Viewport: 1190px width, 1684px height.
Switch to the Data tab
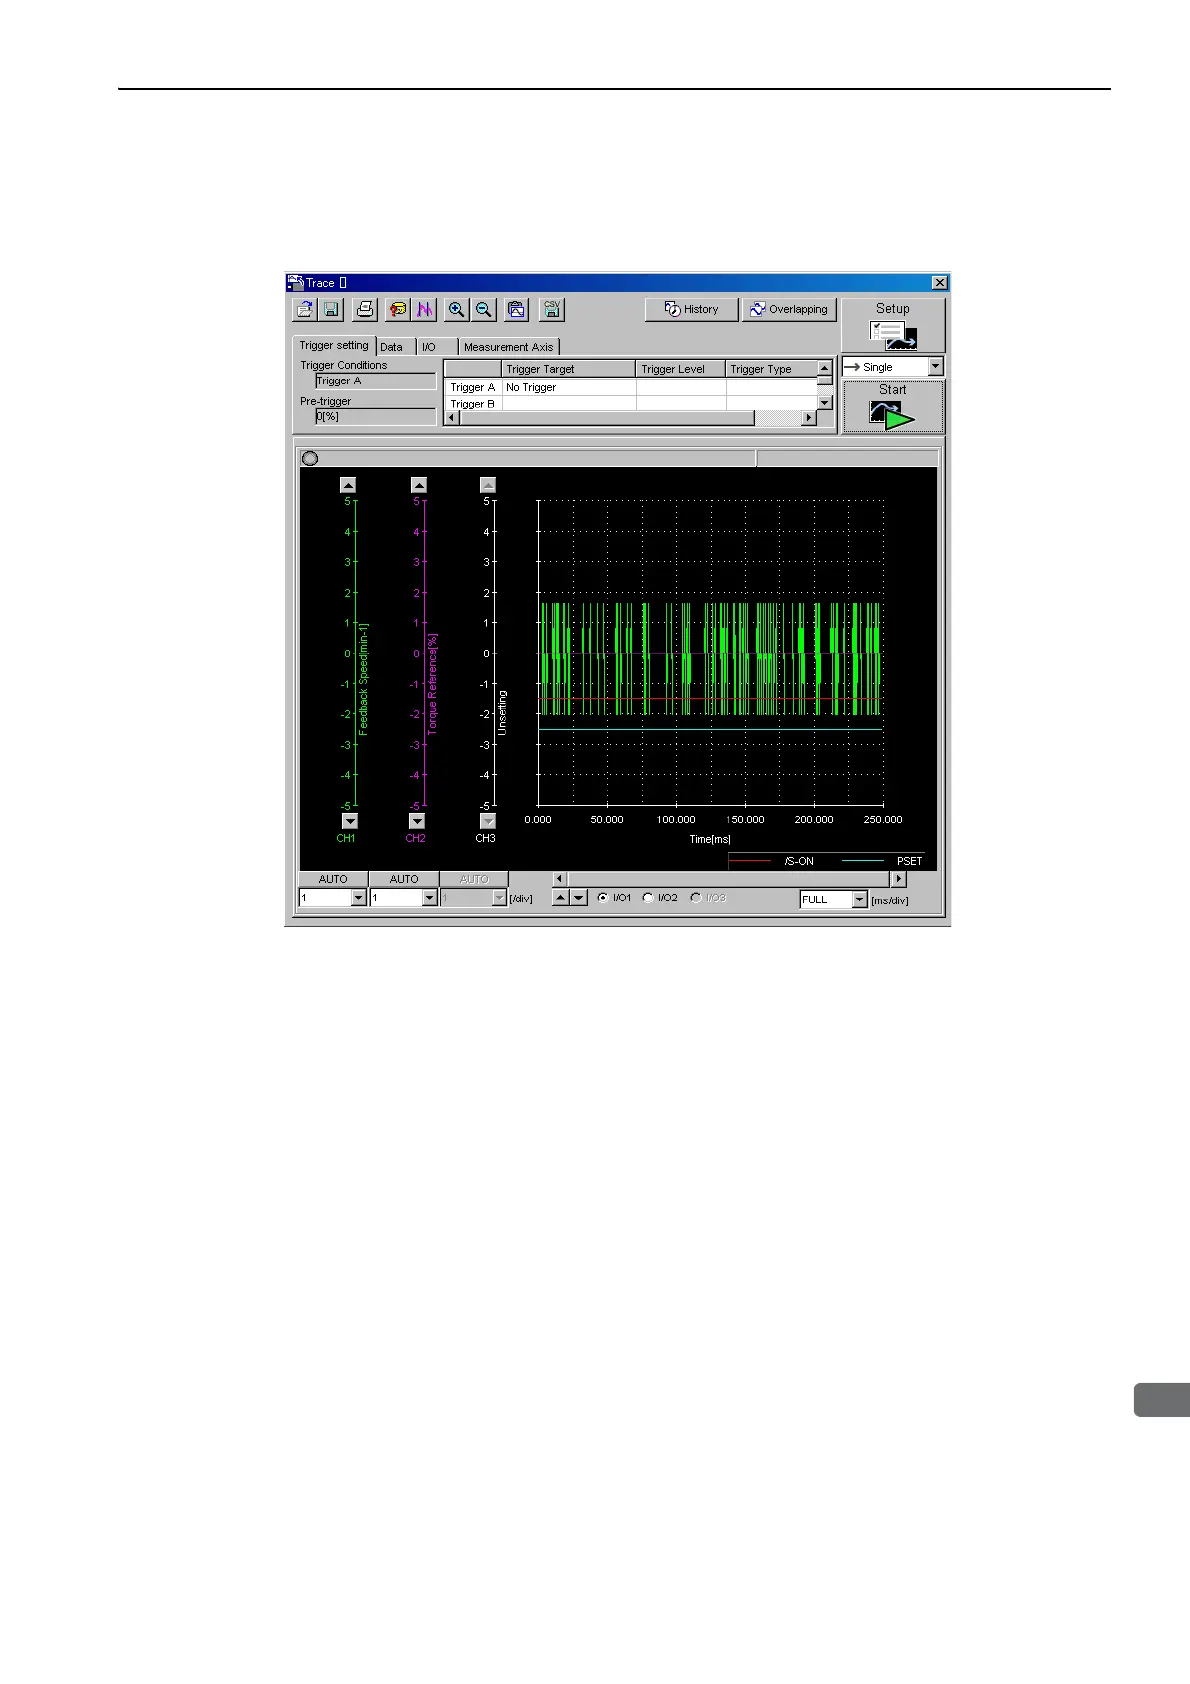392,347
